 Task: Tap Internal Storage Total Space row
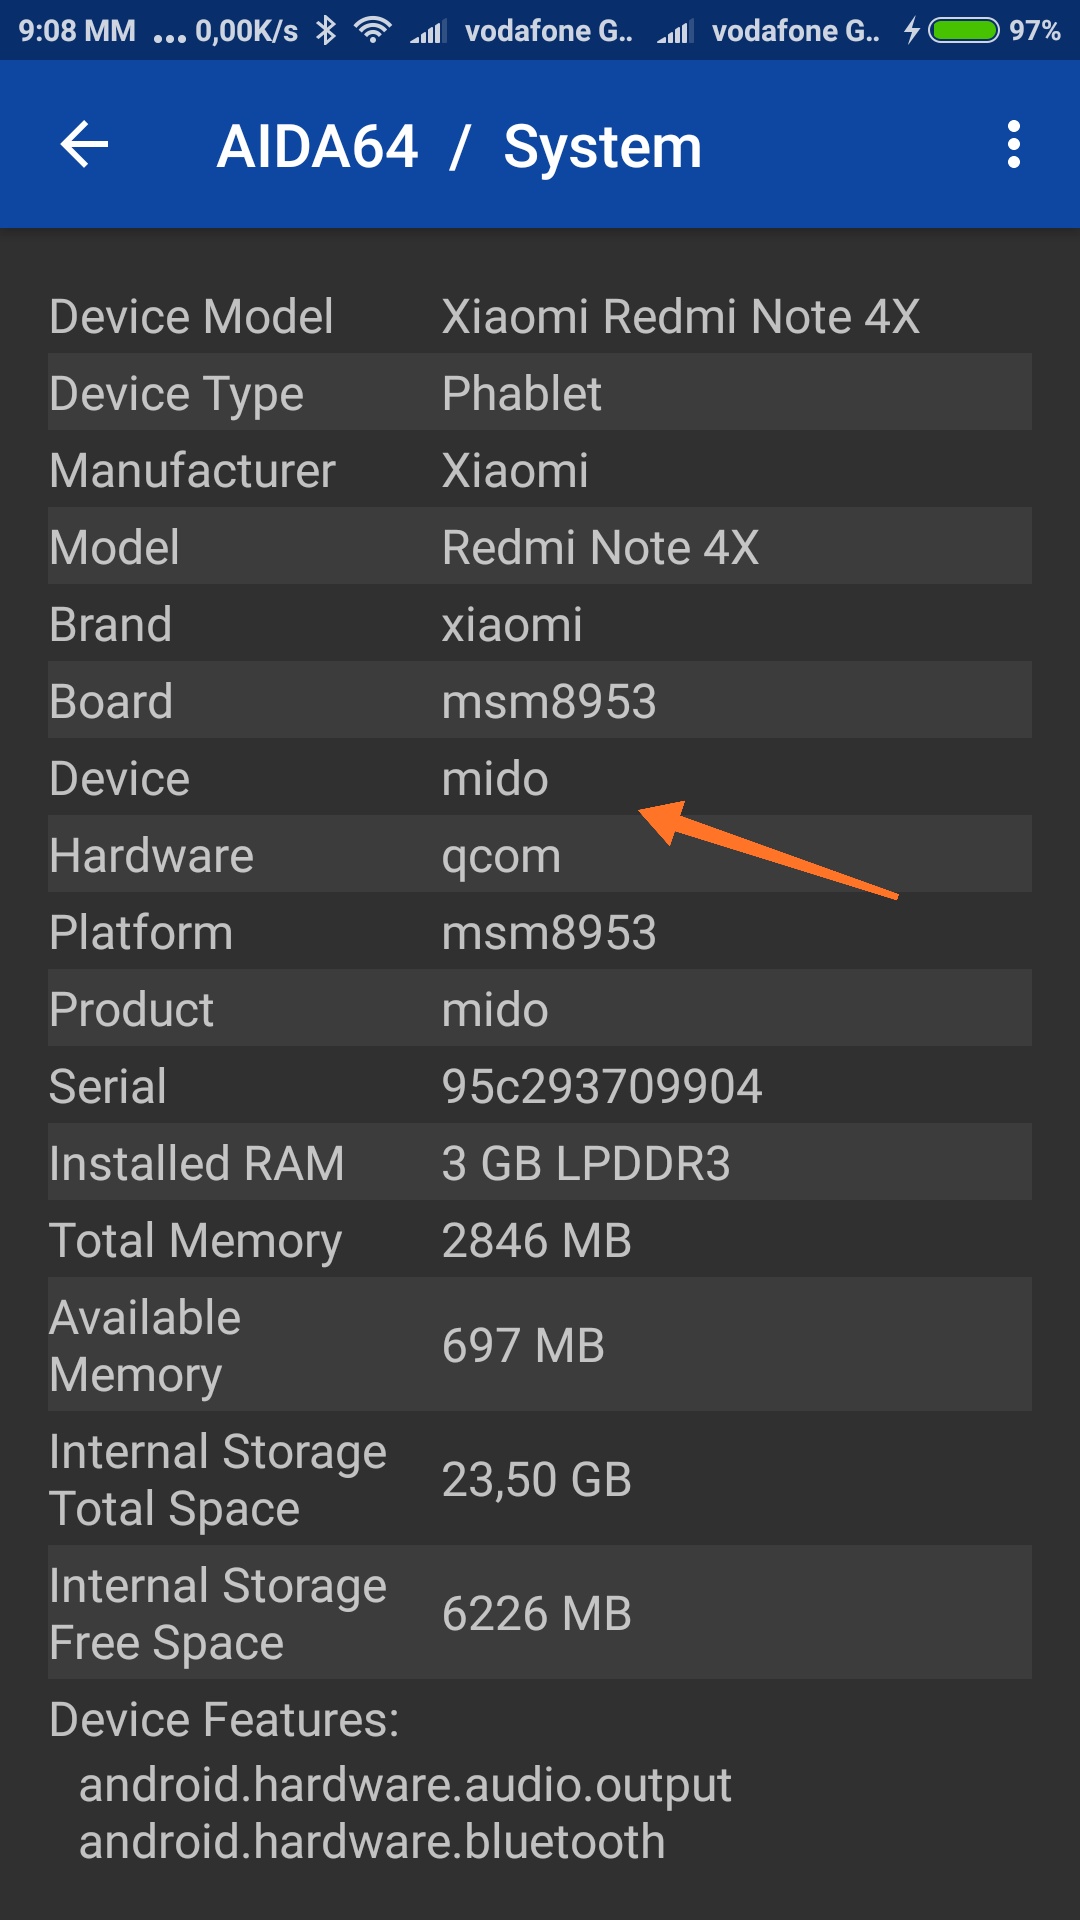click(540, 1479)
